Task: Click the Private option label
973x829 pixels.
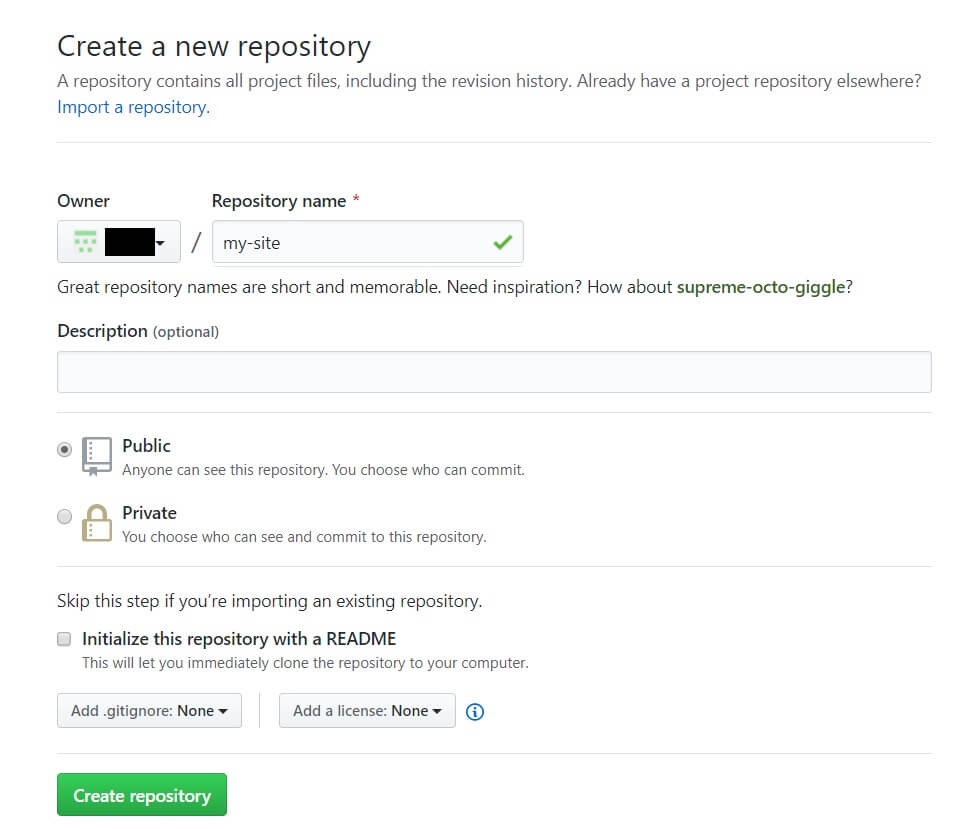Action: tap(149, 513)
